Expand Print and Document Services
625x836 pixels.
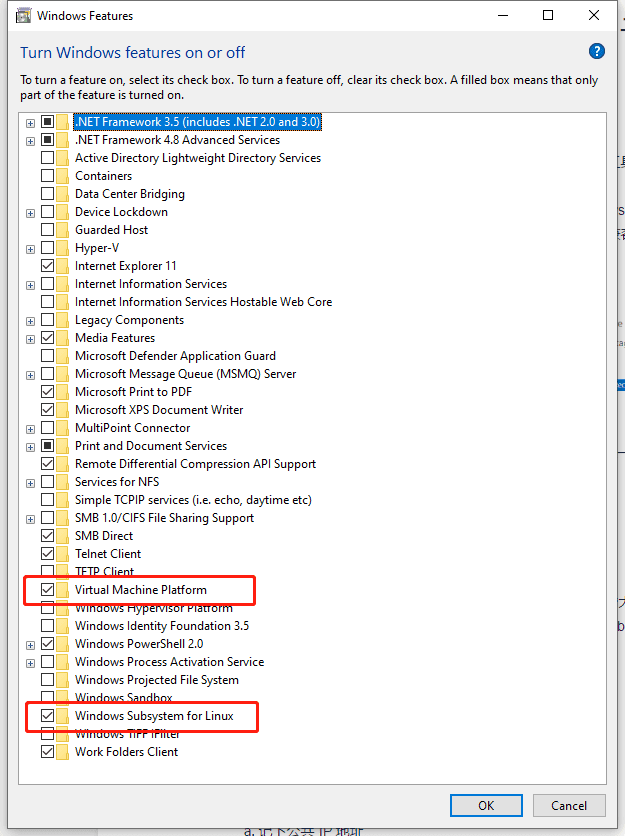[31, 446]
